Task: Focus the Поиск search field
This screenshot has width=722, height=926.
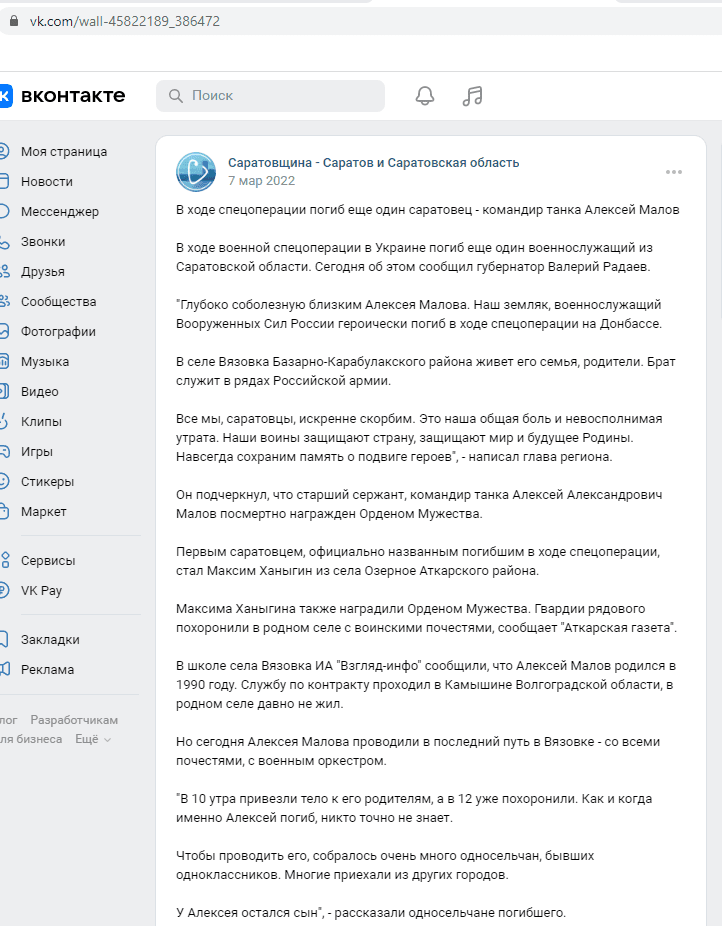Action: point(270,96)
